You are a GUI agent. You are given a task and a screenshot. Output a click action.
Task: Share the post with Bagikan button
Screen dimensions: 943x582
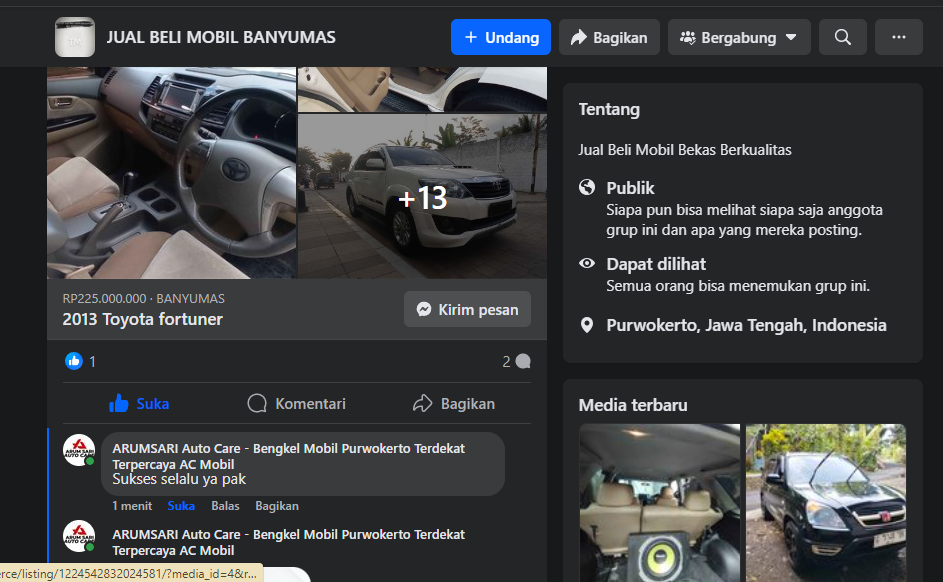coord(454,403)
